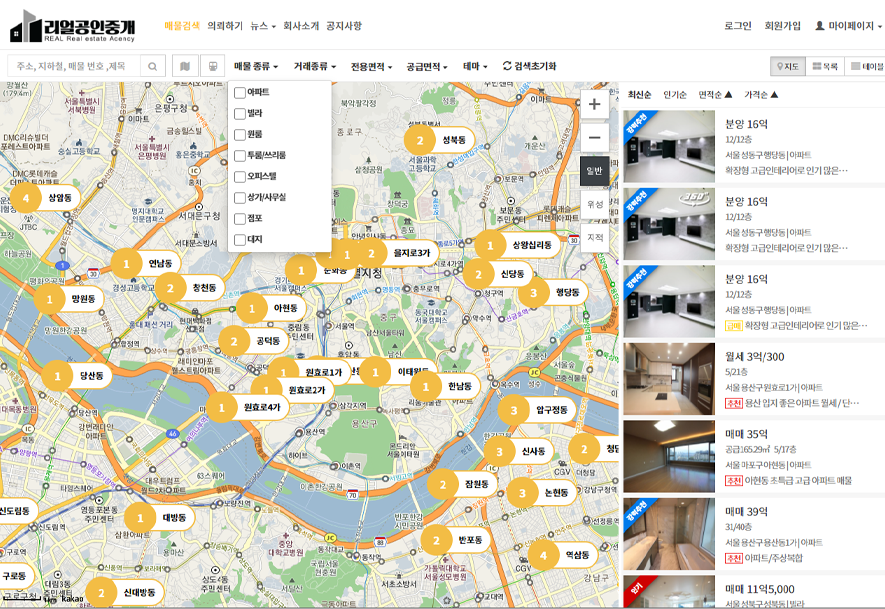This screenshot has width=885, height=609.
Task: Open the 마이페이지 dropdown
Action: (849, 26)
